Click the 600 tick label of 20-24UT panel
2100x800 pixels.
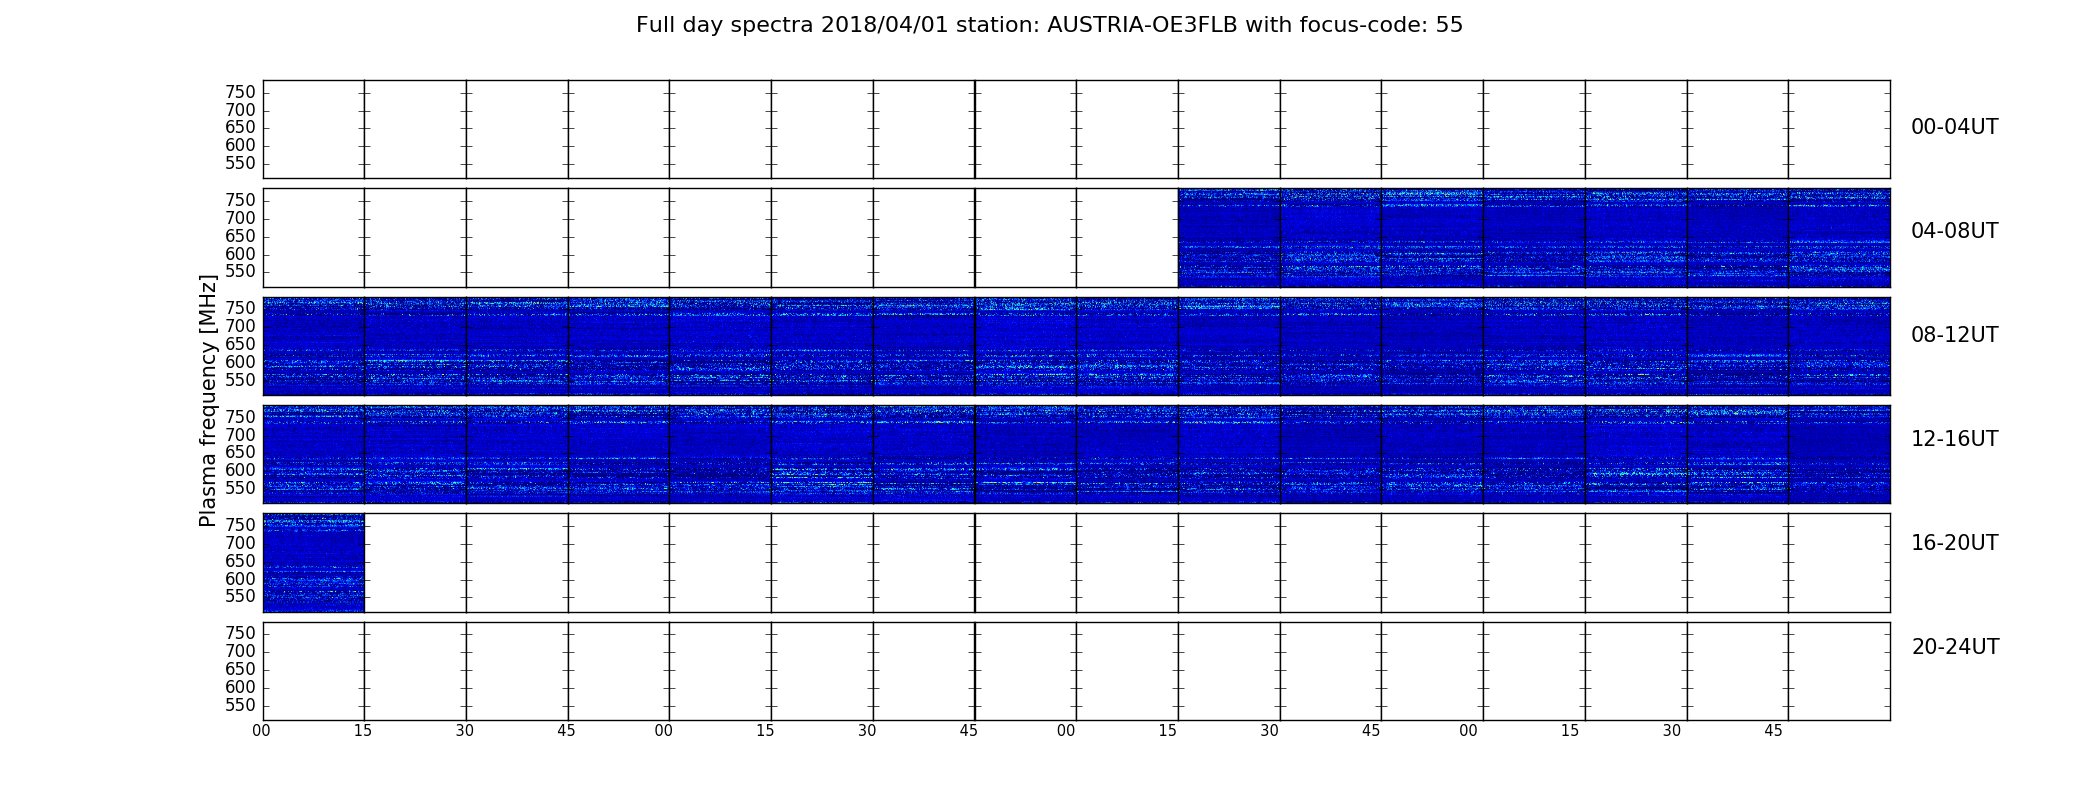point(240,687)
